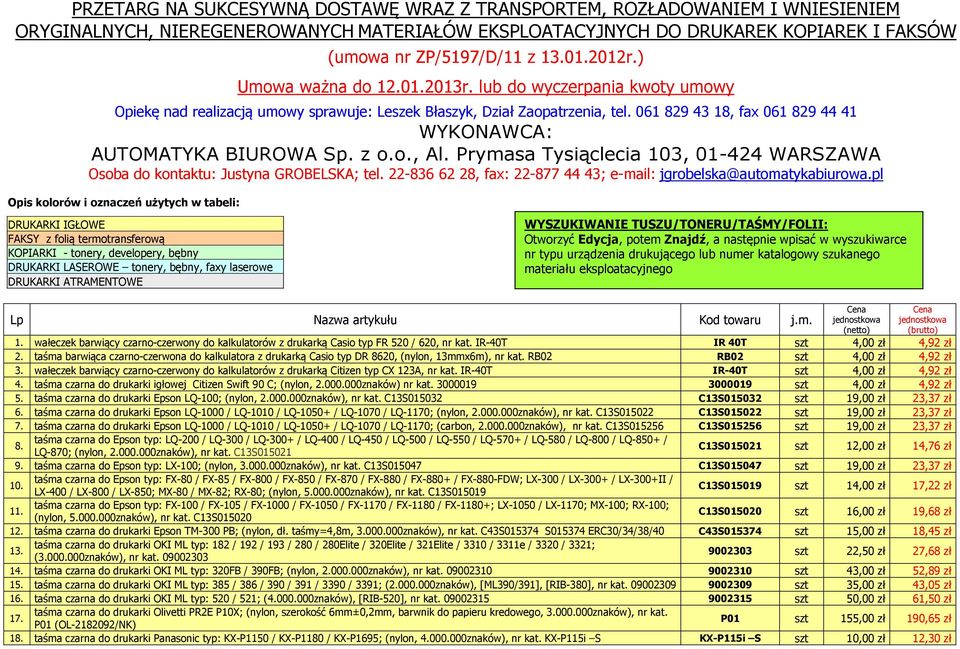The image size is (960, 649).
Task: Select net price 16,00 zł
Action: pos(855,511)
